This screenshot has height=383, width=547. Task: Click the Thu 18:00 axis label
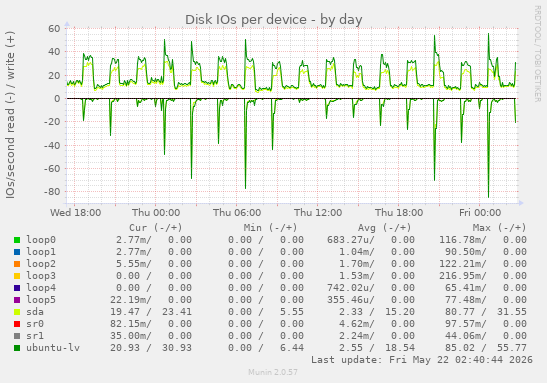pos(399,213)
